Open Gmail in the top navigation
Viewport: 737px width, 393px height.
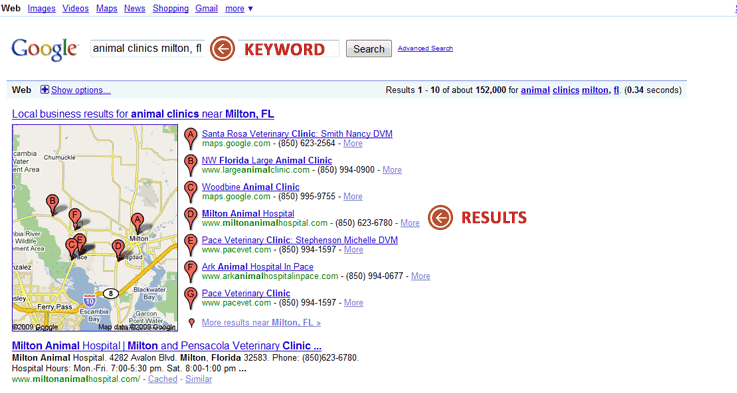tap(206, 8)
